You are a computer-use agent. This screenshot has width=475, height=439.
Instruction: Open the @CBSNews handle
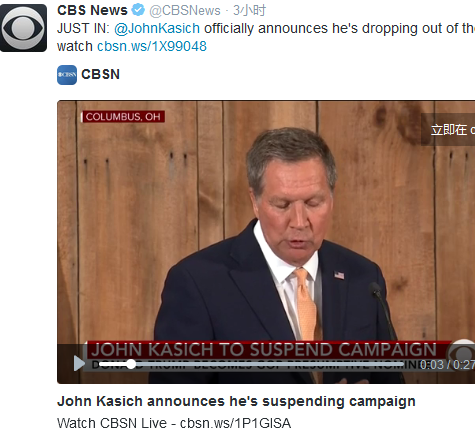185,11
